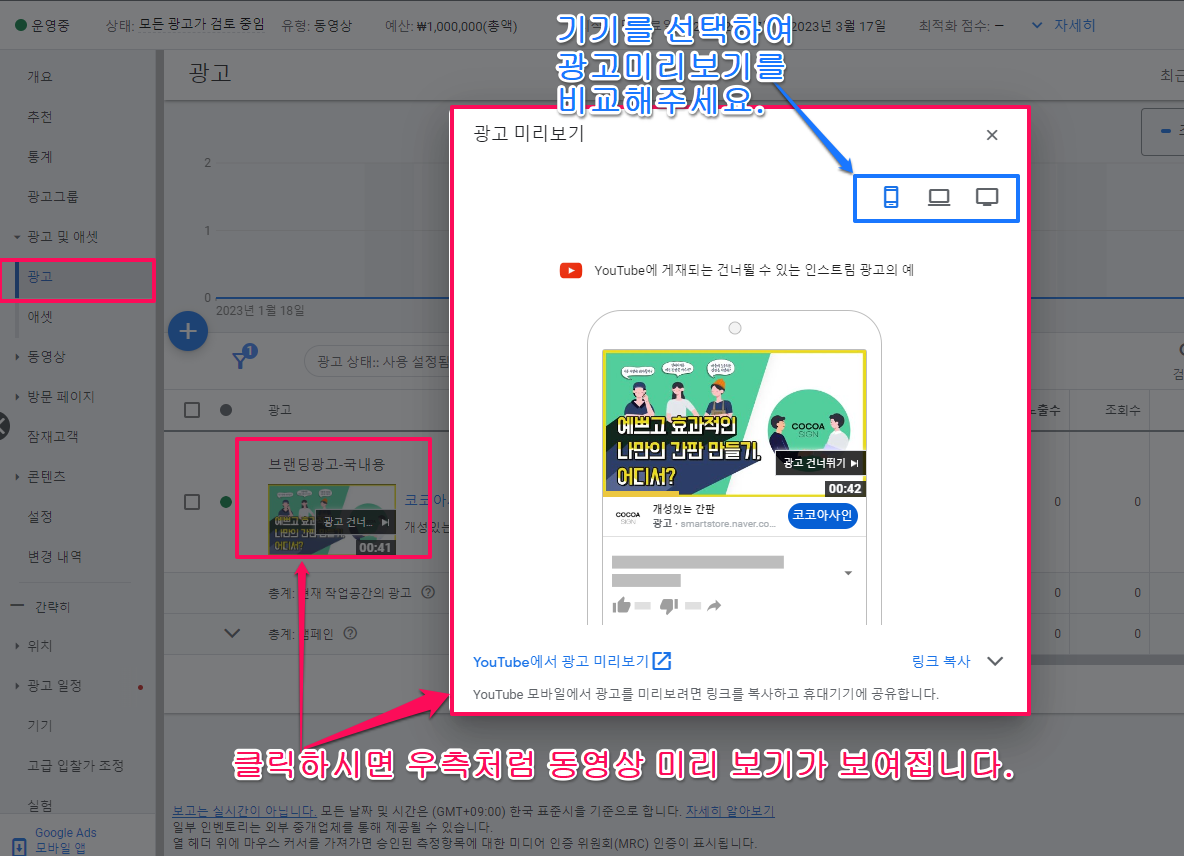The width and height of the screenshot is (1184, 856).
Task: Open 애셋 in the sidebar
Action: click(40, 316)
